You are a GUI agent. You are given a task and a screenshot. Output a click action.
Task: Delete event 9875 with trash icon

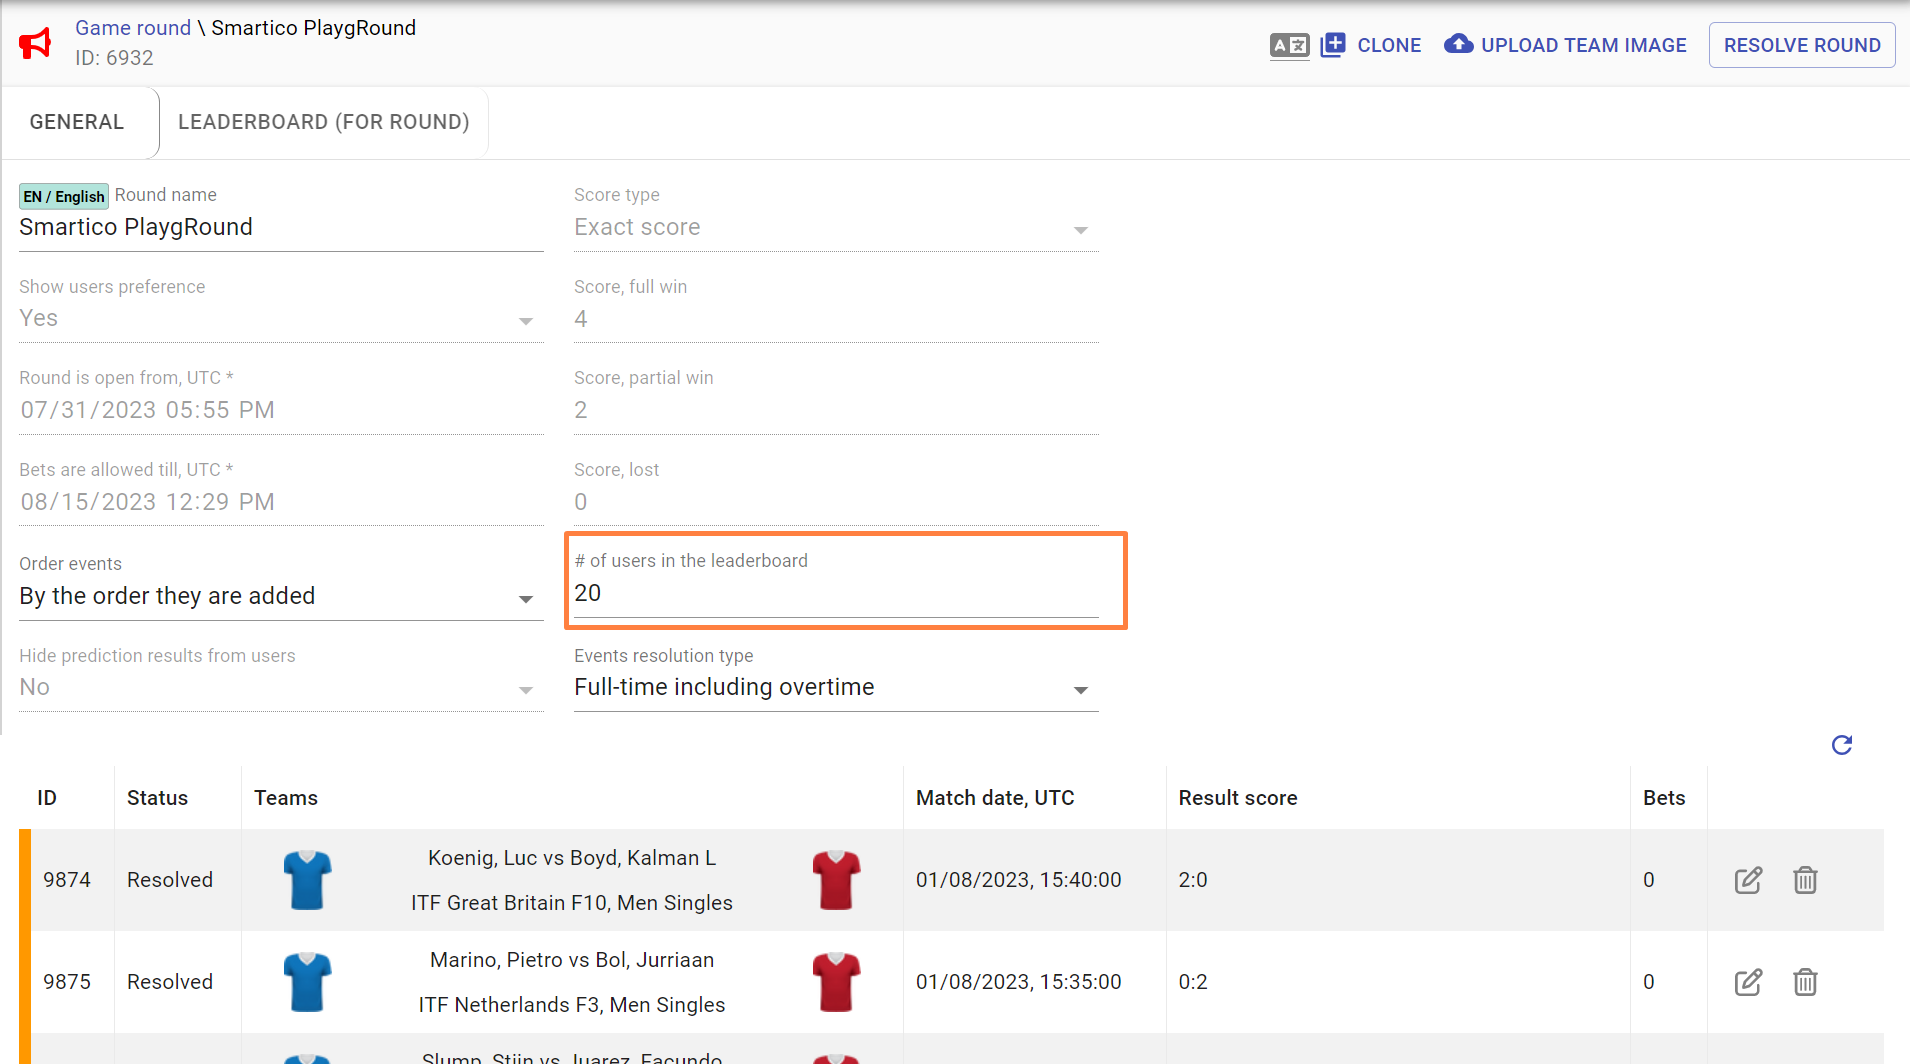pyautogui.click(x=1805, y=982)
